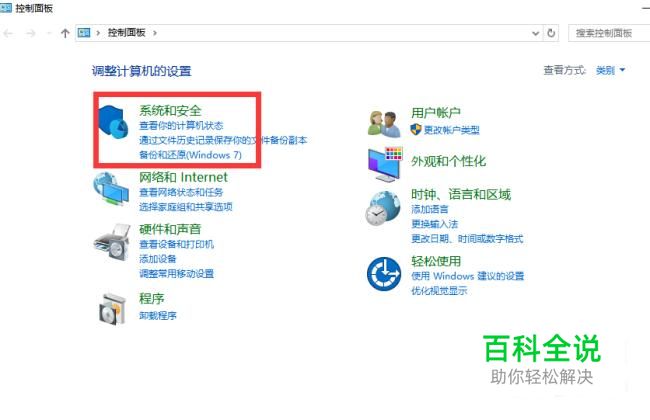Click the Appearance and Personalization monitor icon
The height and width of the screenshot is (420, 650).
coord(385,165)
